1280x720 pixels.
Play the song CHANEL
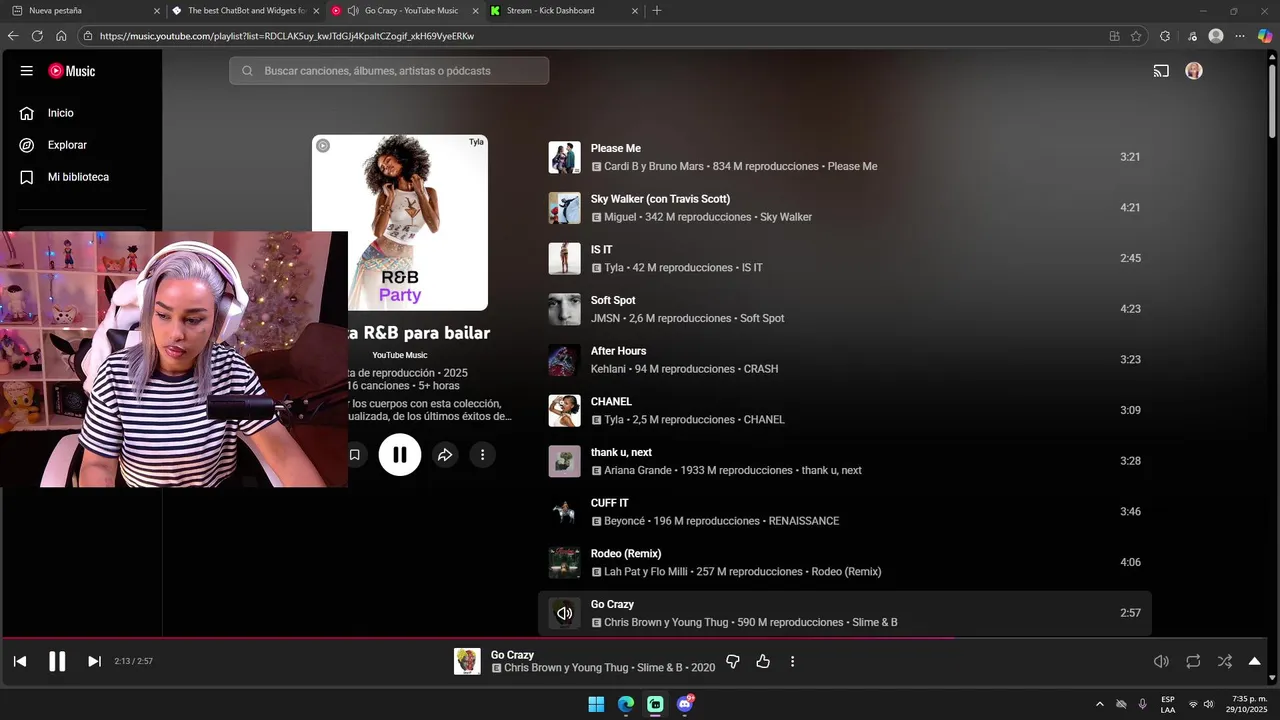point(611,402)
